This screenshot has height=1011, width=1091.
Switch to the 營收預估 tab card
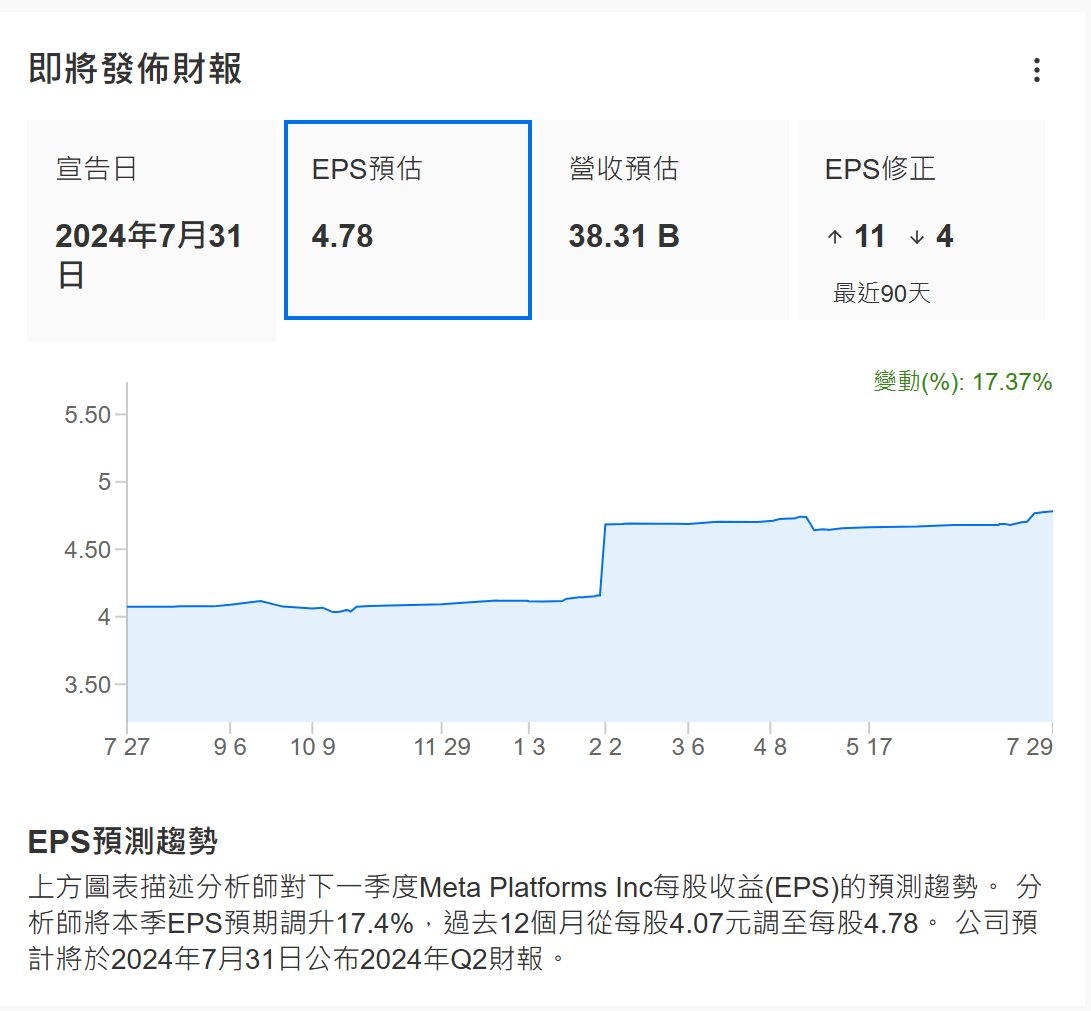tap(664, 220)
